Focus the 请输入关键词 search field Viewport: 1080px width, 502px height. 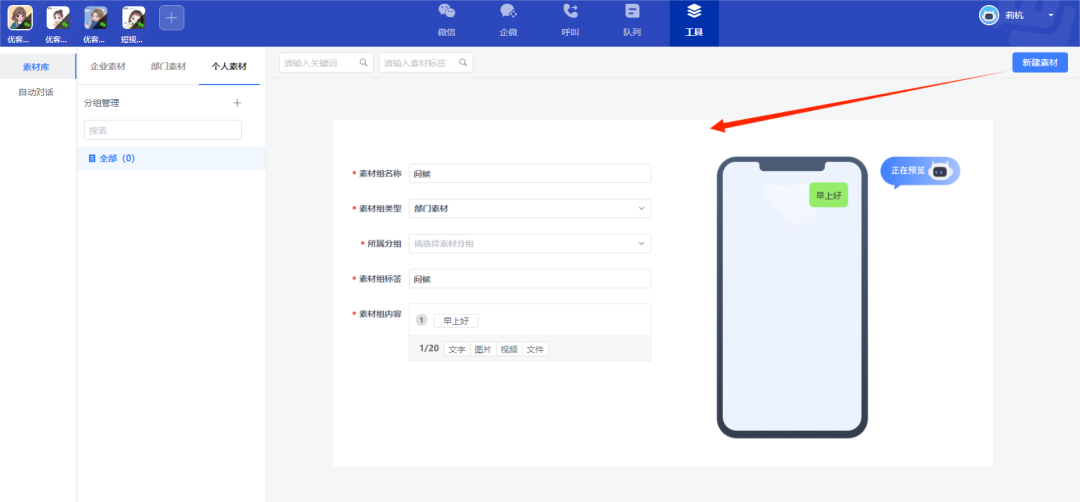tap(326, 63)
